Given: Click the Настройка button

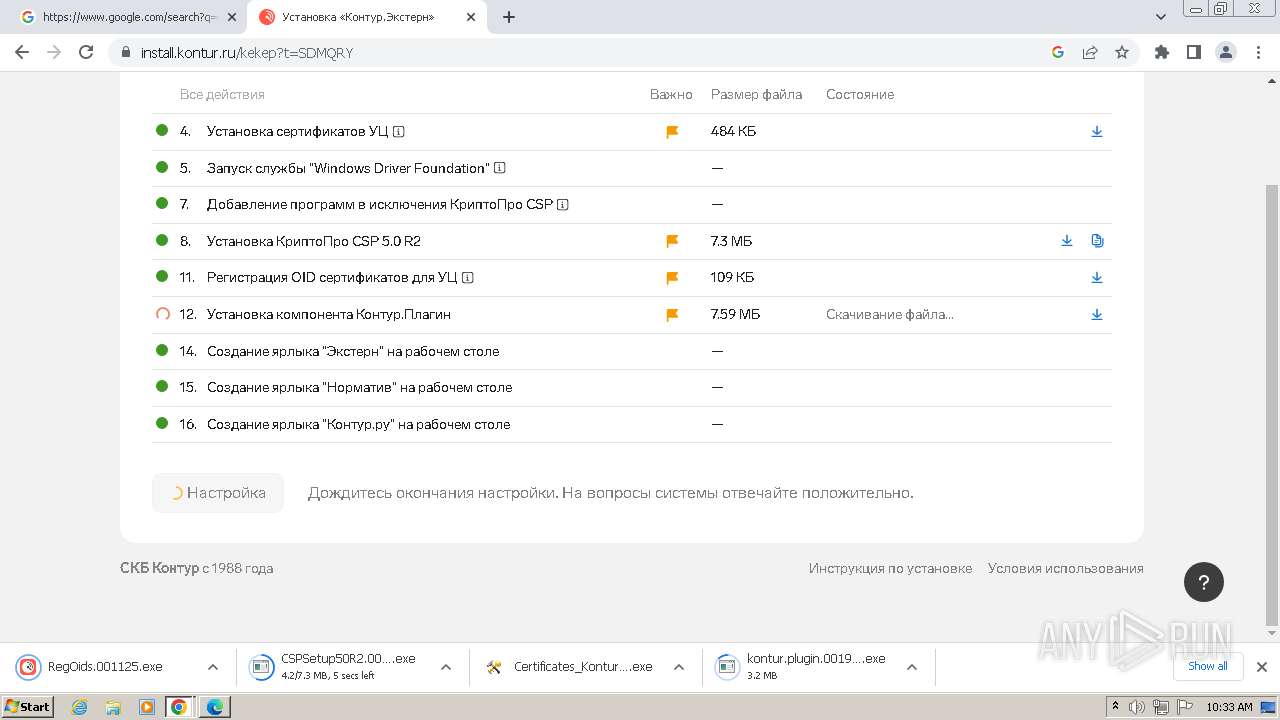Looking at the screenshot, I should pos(218,493).
